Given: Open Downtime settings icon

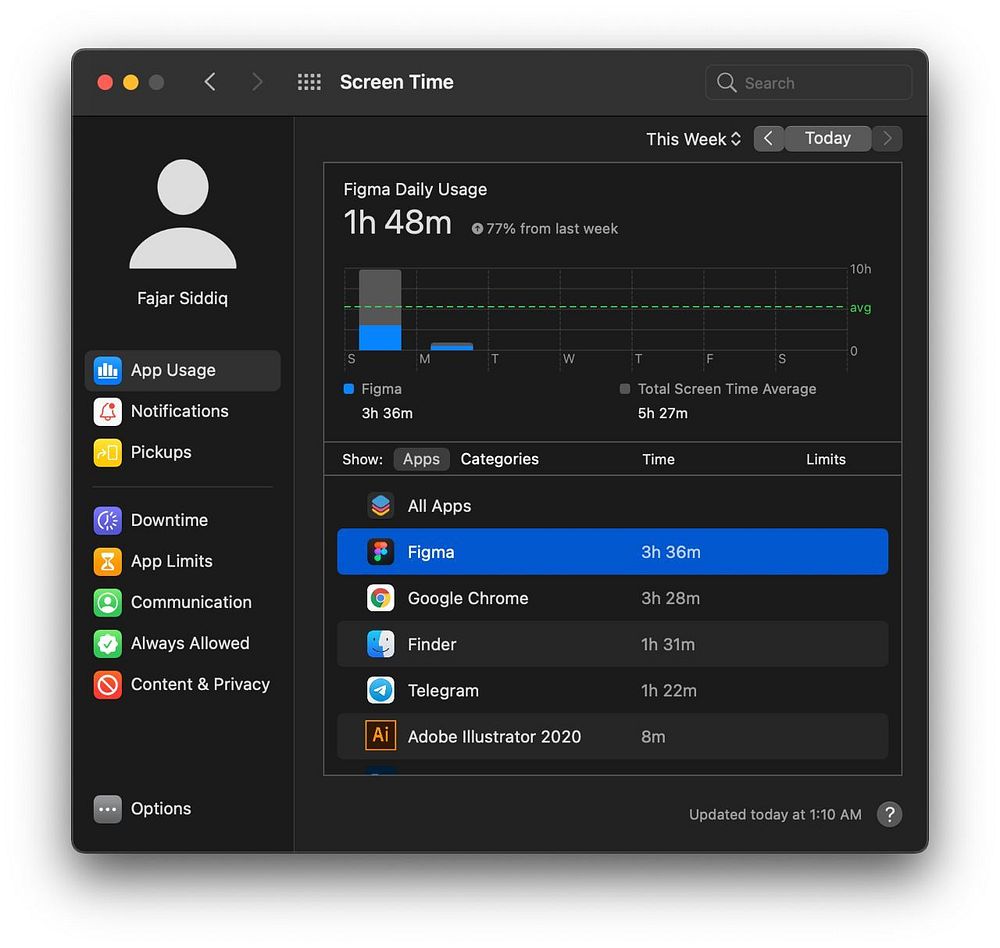Looking at the screenshot, I should click(108, 521).
